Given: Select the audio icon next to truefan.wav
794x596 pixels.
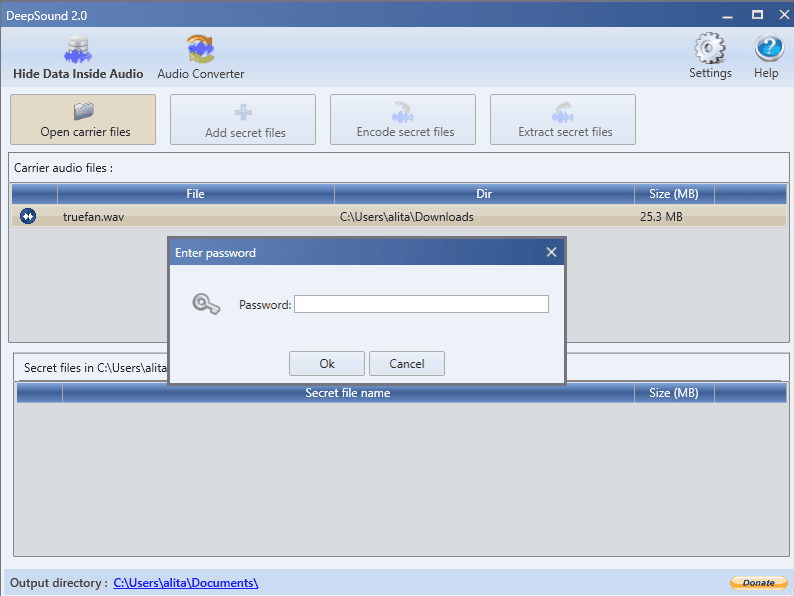Looking at the screenshot, I should (28, 216).
